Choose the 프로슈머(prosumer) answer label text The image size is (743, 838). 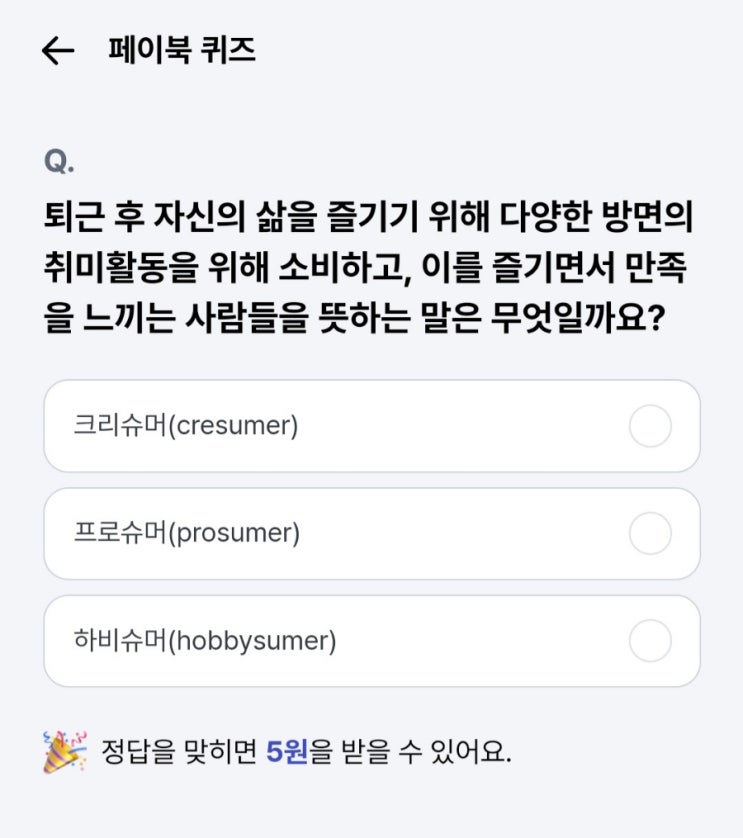187,533
